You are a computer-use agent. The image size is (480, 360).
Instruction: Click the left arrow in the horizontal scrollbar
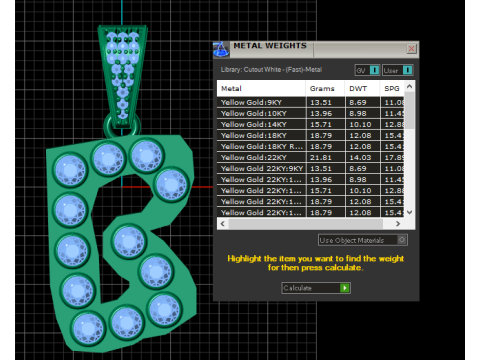pos(223,224)
